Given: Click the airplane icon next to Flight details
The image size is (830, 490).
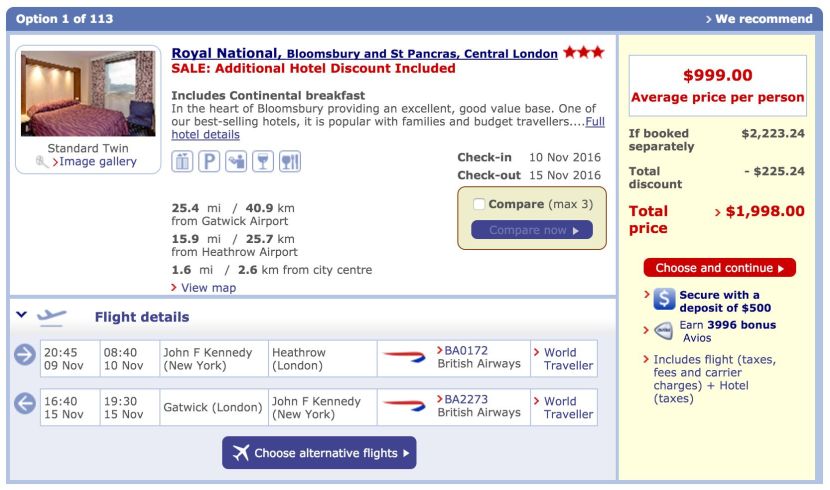Looking at the screenshot, I should [x=51, y=316].
